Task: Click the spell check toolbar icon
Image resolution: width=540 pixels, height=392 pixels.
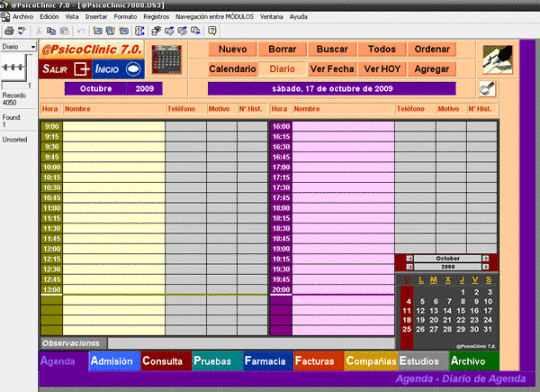Action: (x=22, y=31)
